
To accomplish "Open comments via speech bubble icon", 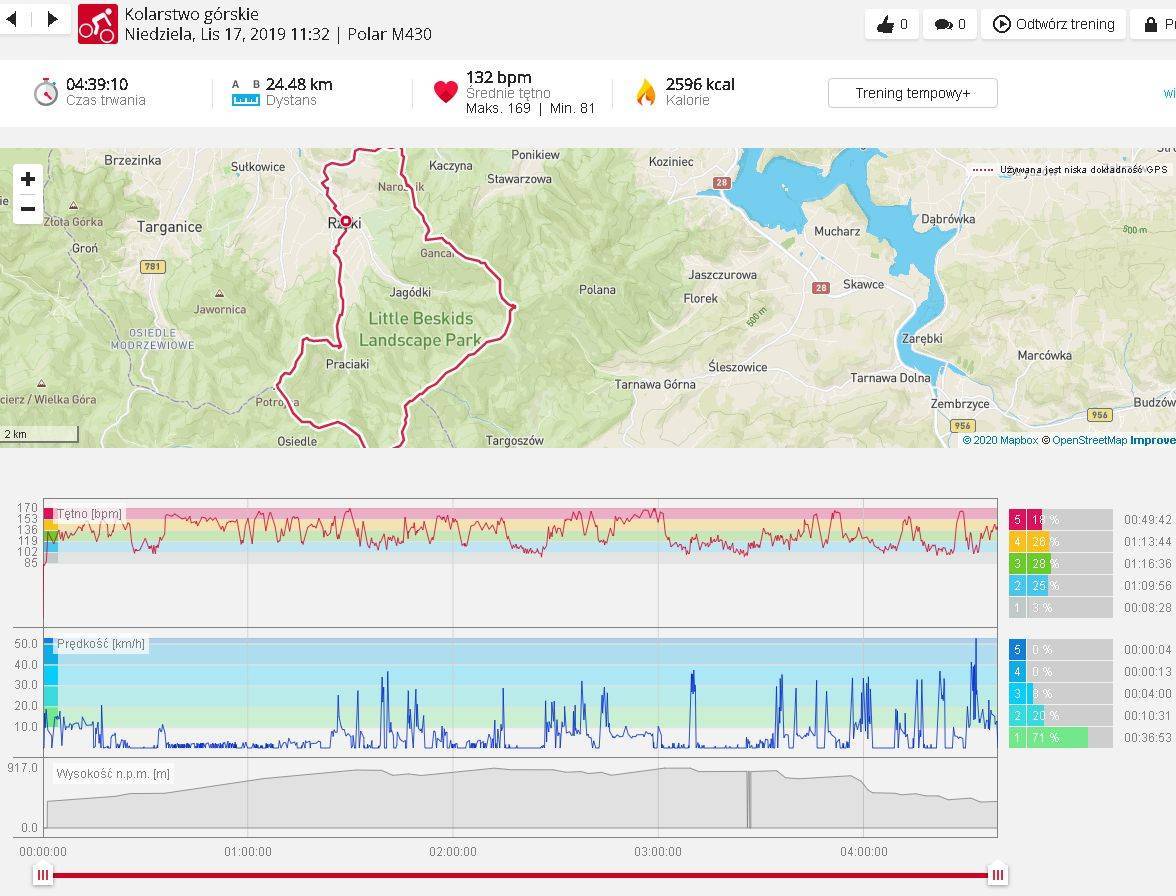I will tap(950, 24).
